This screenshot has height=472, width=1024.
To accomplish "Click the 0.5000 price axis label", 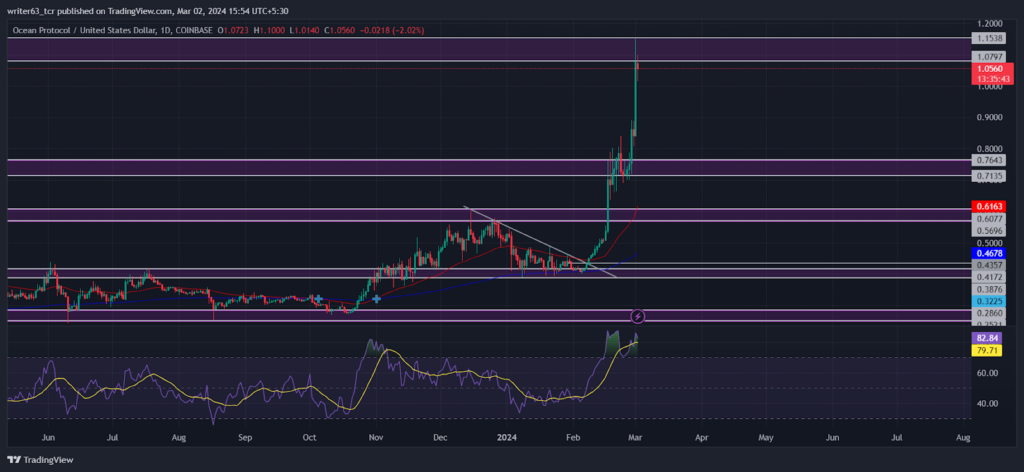I will click(x=987, y=243).
